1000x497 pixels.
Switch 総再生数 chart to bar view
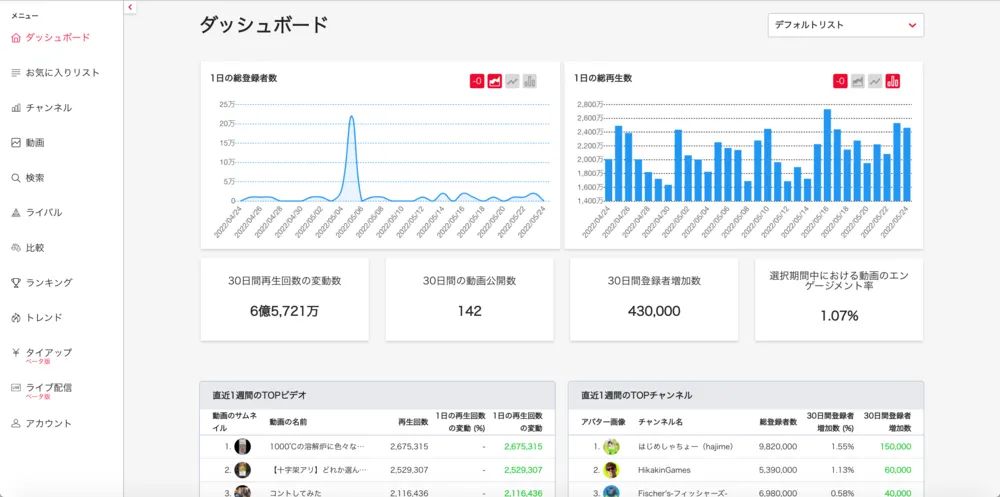point(893,81)
